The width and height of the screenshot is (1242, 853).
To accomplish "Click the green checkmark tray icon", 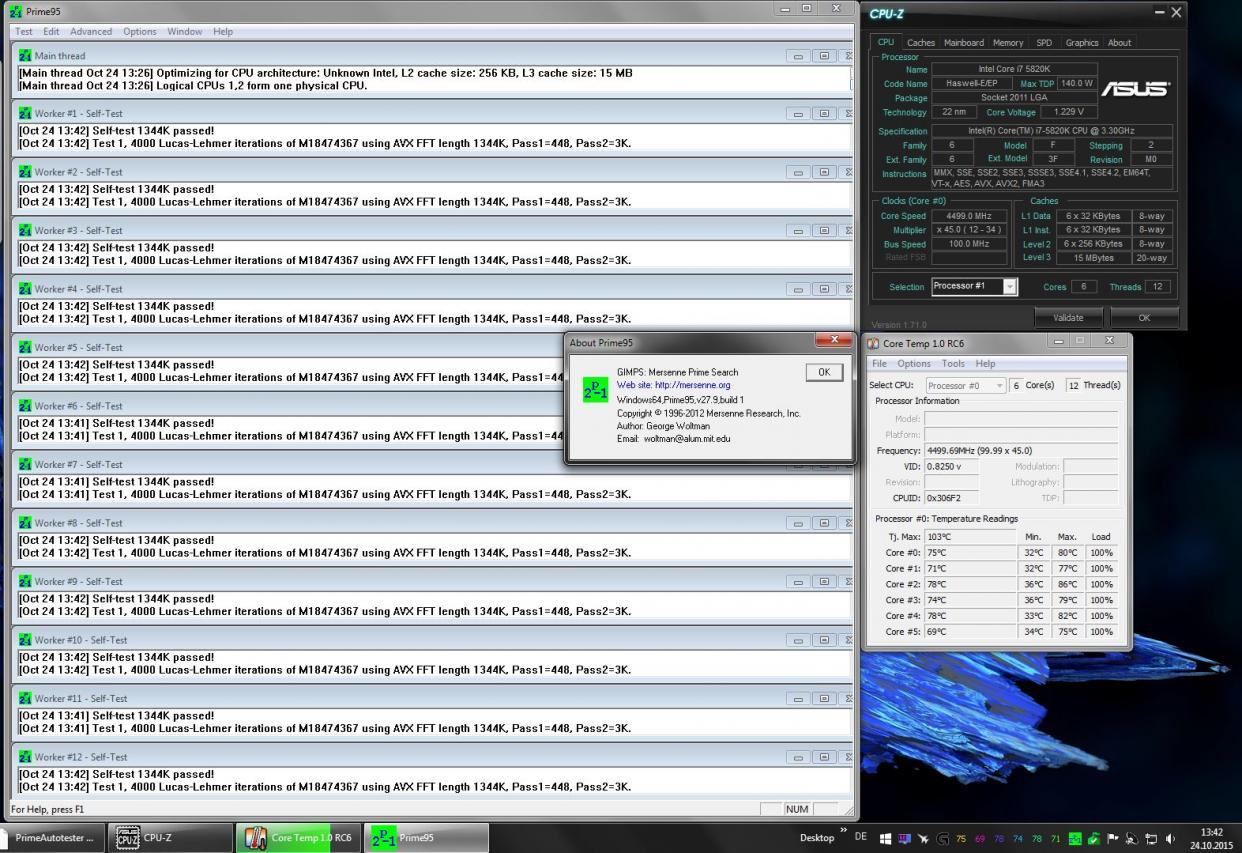I will tap(1094, 839).
